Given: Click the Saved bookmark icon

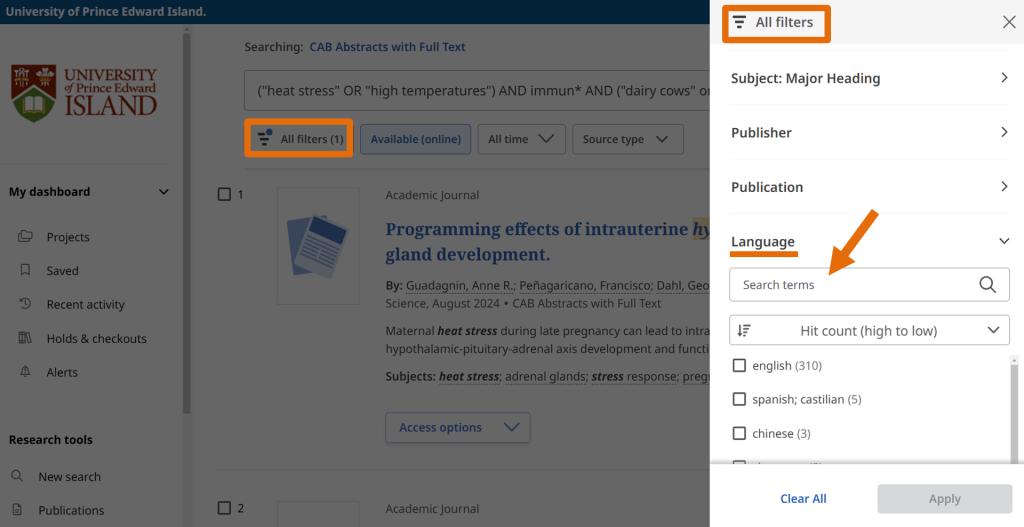Looking at the screenshot, I should (25, 271).
